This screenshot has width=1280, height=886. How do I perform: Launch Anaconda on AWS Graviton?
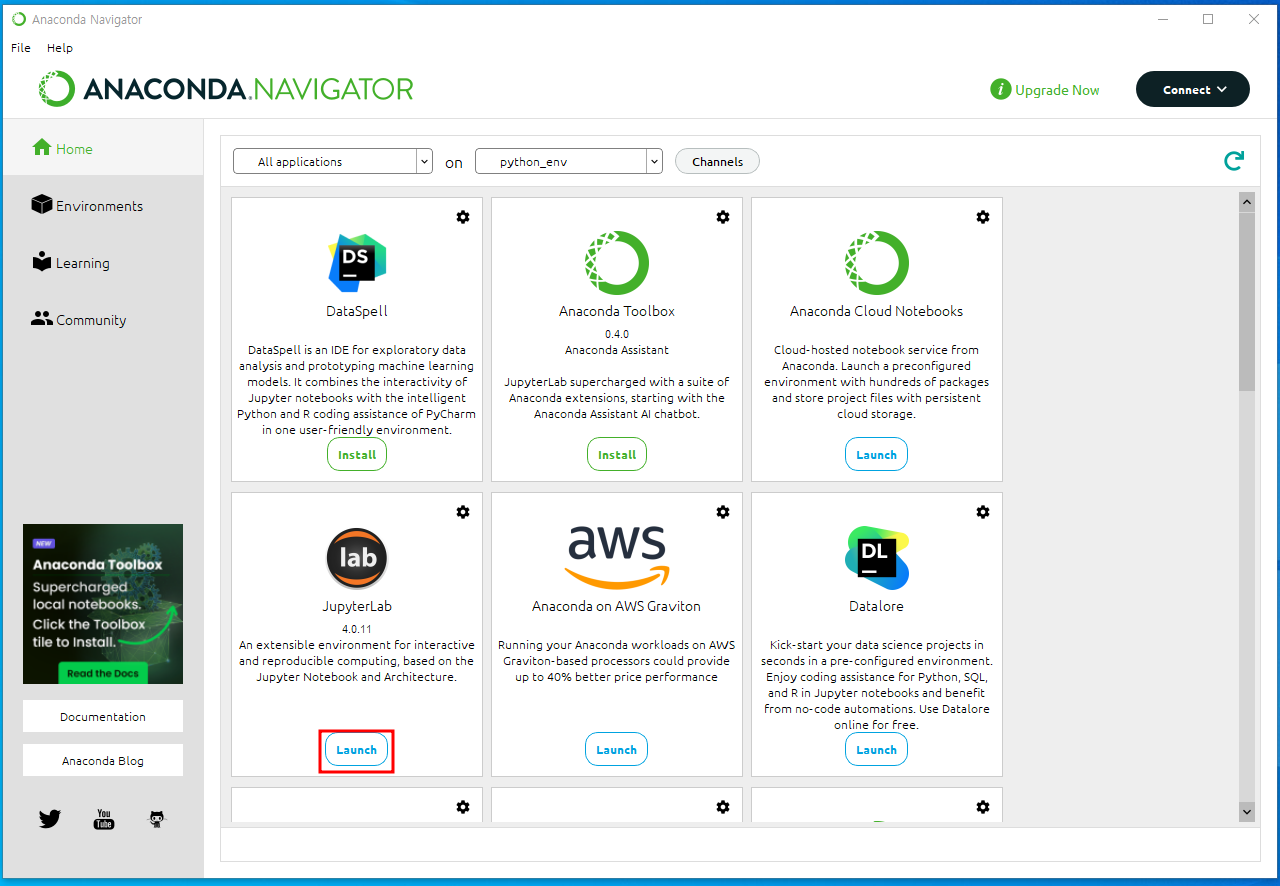pos(617,749)
